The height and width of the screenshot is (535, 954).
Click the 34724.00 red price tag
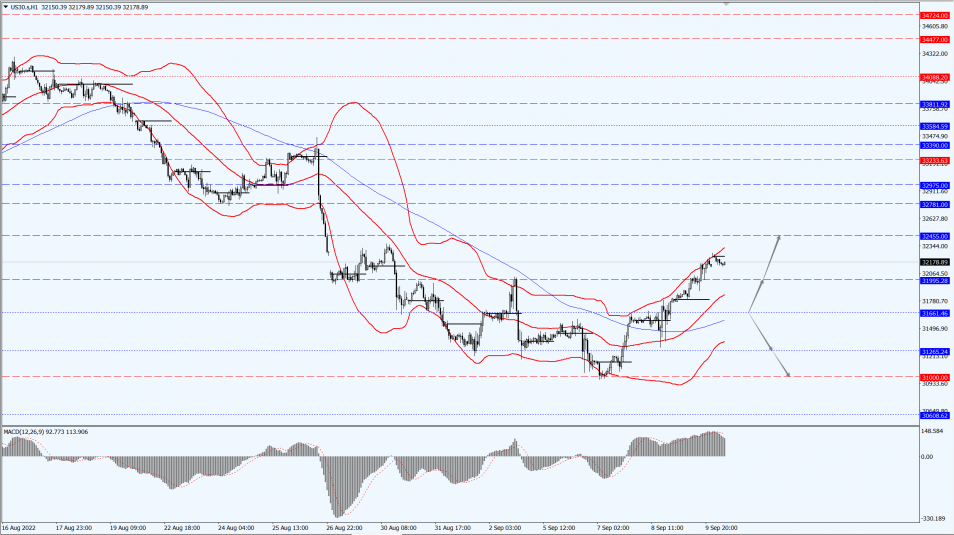tap(934, 15)
